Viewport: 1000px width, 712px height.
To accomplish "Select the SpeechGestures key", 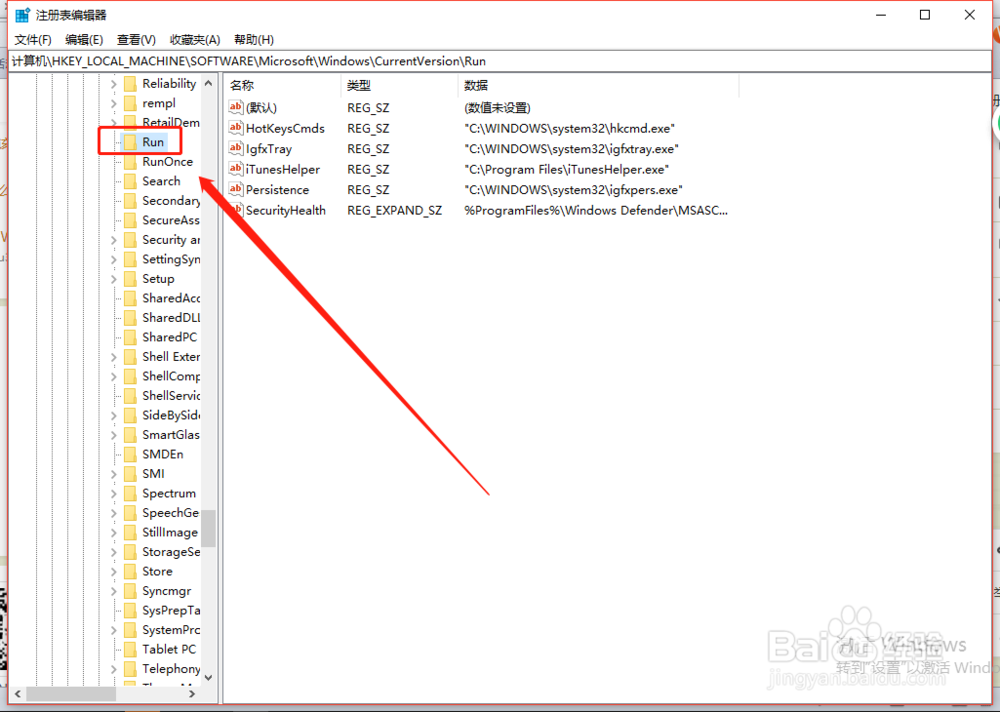I will pos(171,513).
